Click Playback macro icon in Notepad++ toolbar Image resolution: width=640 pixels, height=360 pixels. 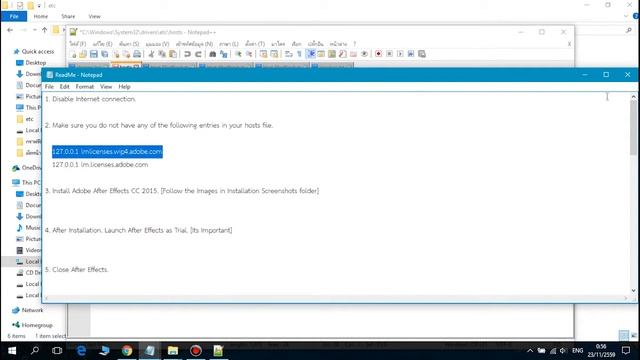point(400,54)
